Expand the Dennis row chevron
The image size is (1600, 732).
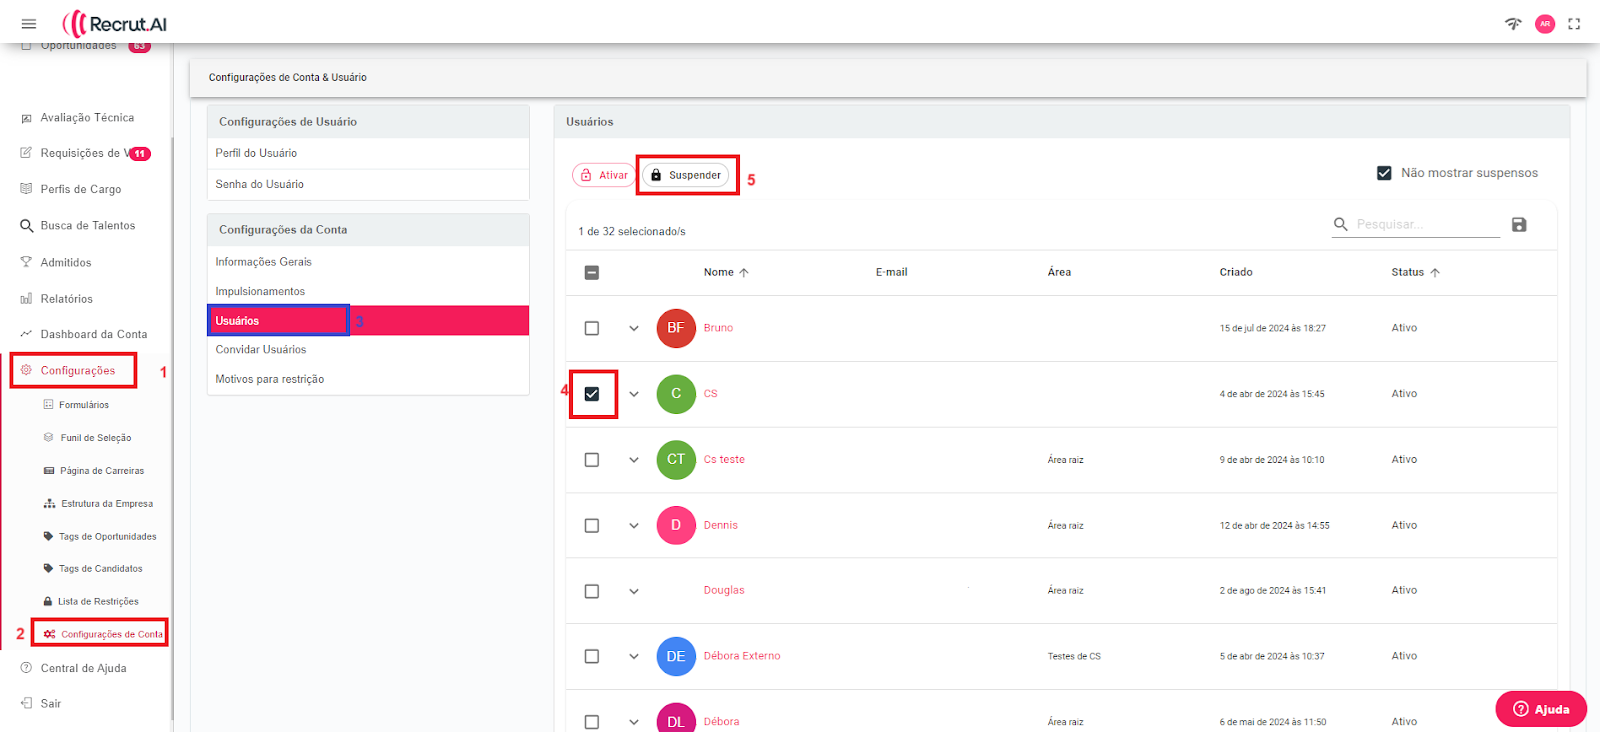coord(634,526)
